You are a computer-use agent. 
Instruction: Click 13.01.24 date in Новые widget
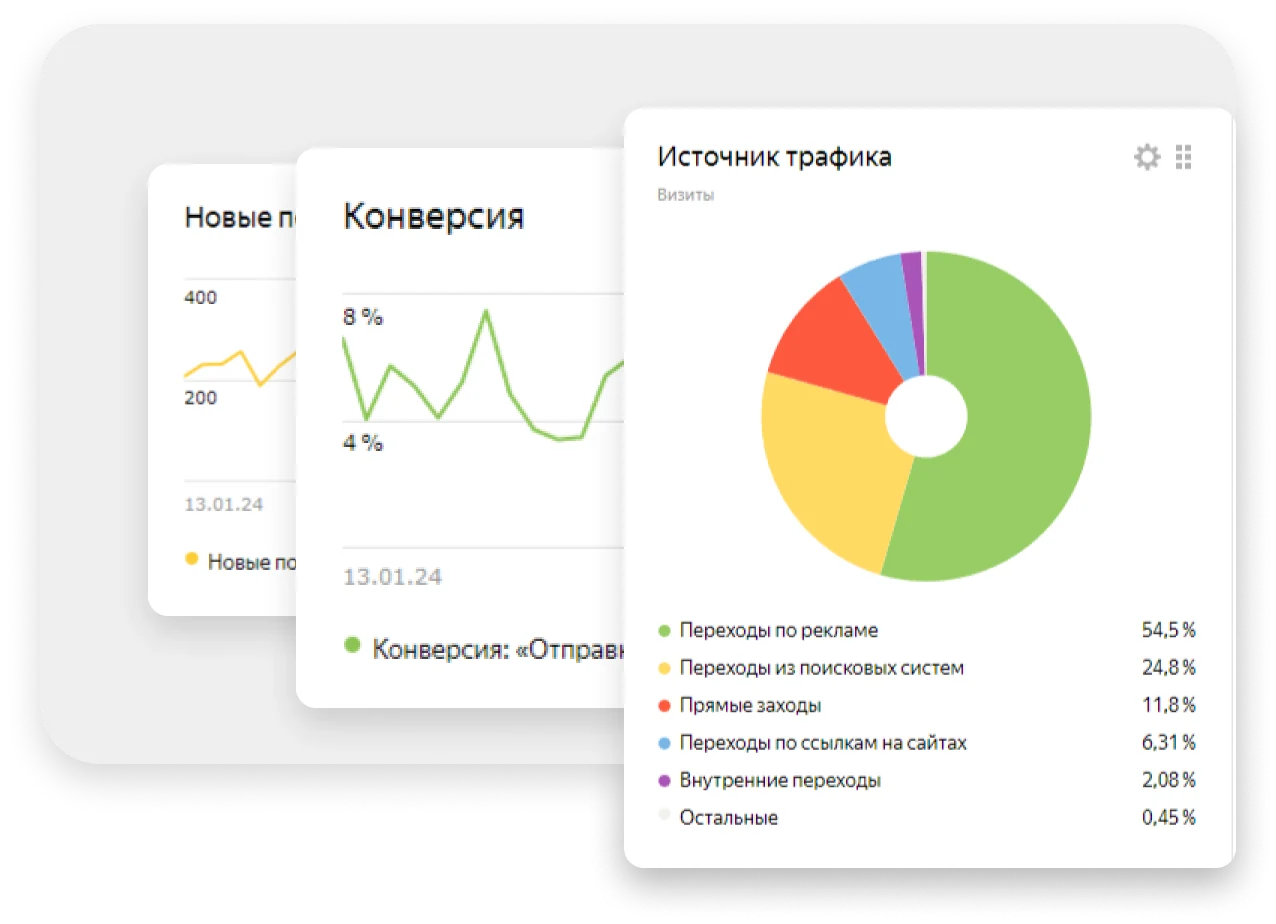pyautogui.click(x=224, y=504)
